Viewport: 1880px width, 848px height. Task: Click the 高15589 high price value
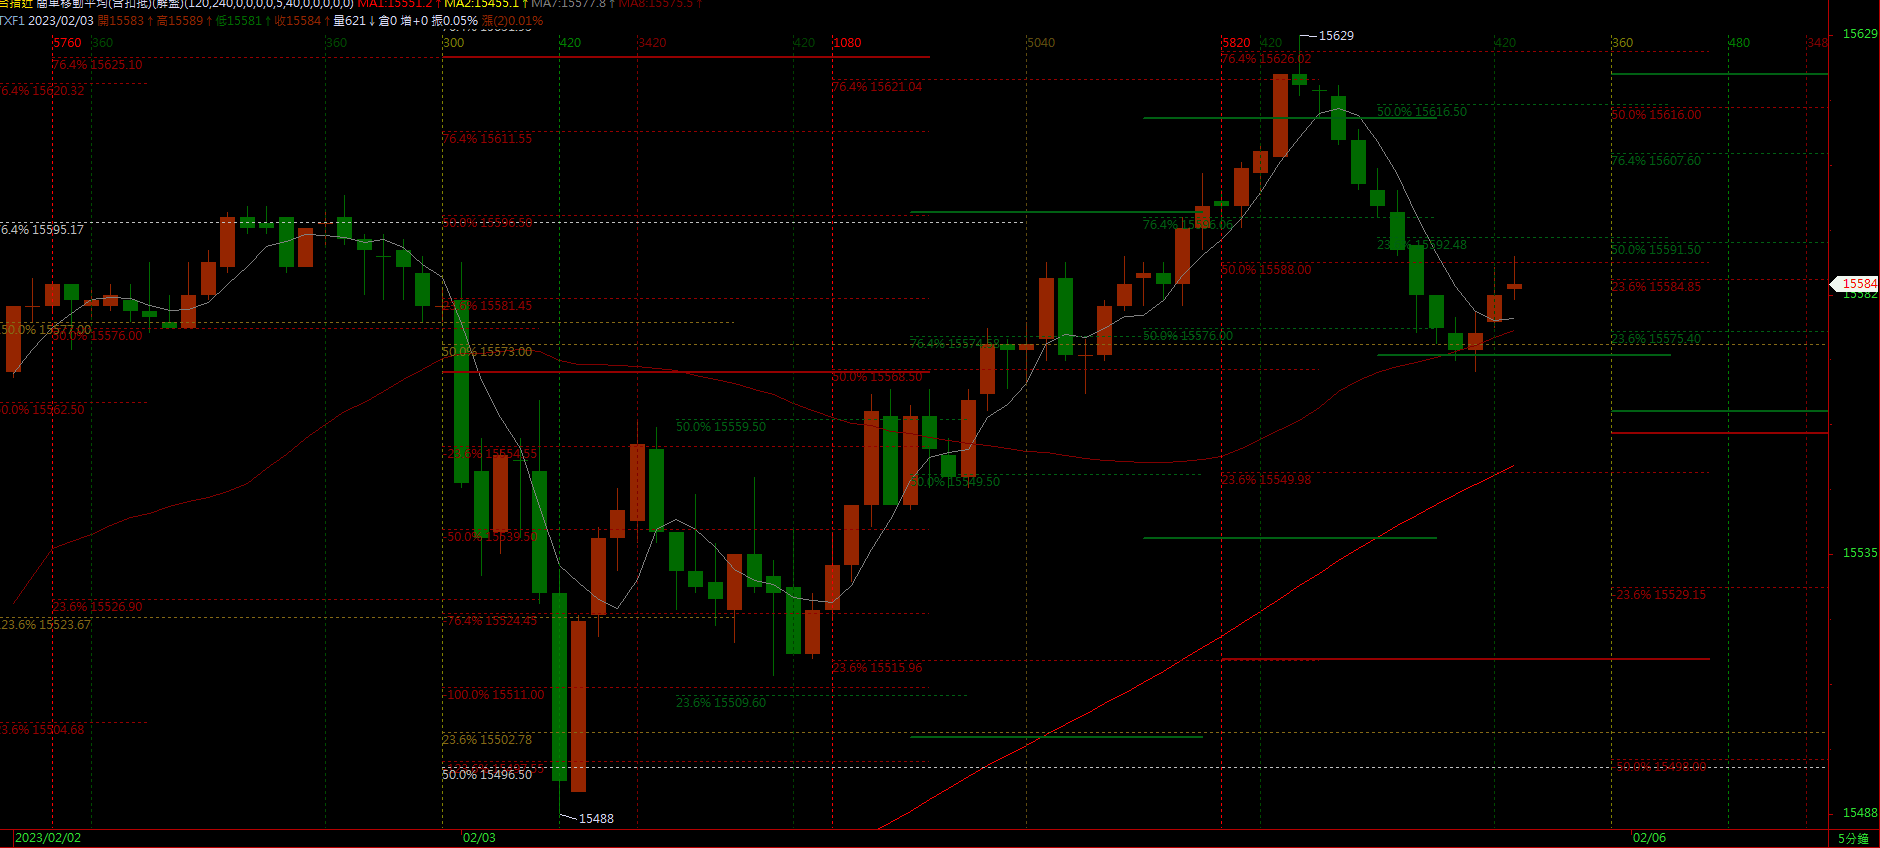(180, 20)
